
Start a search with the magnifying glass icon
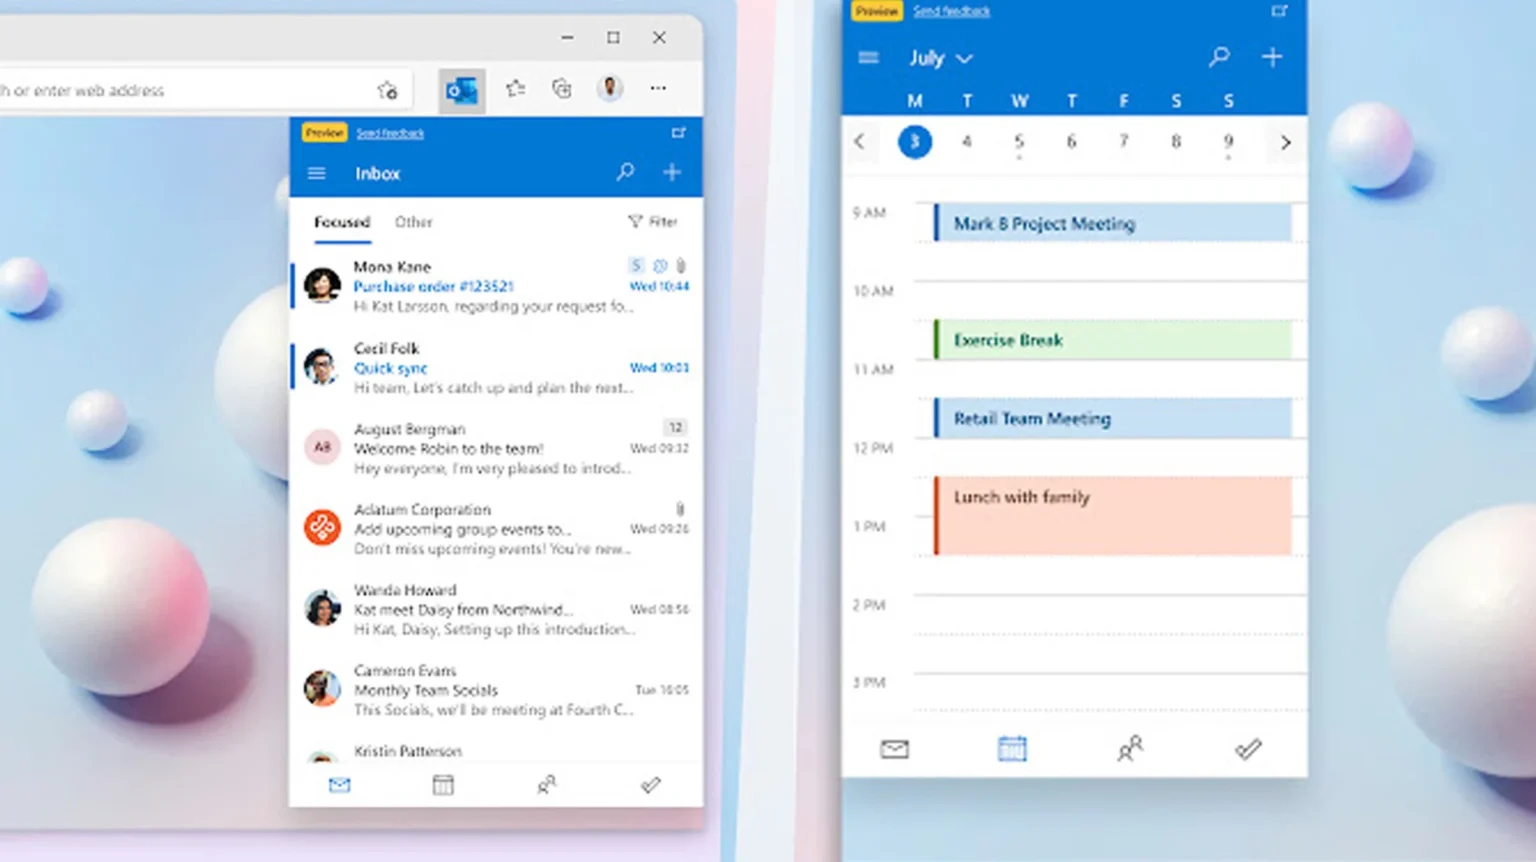[625, 172]
